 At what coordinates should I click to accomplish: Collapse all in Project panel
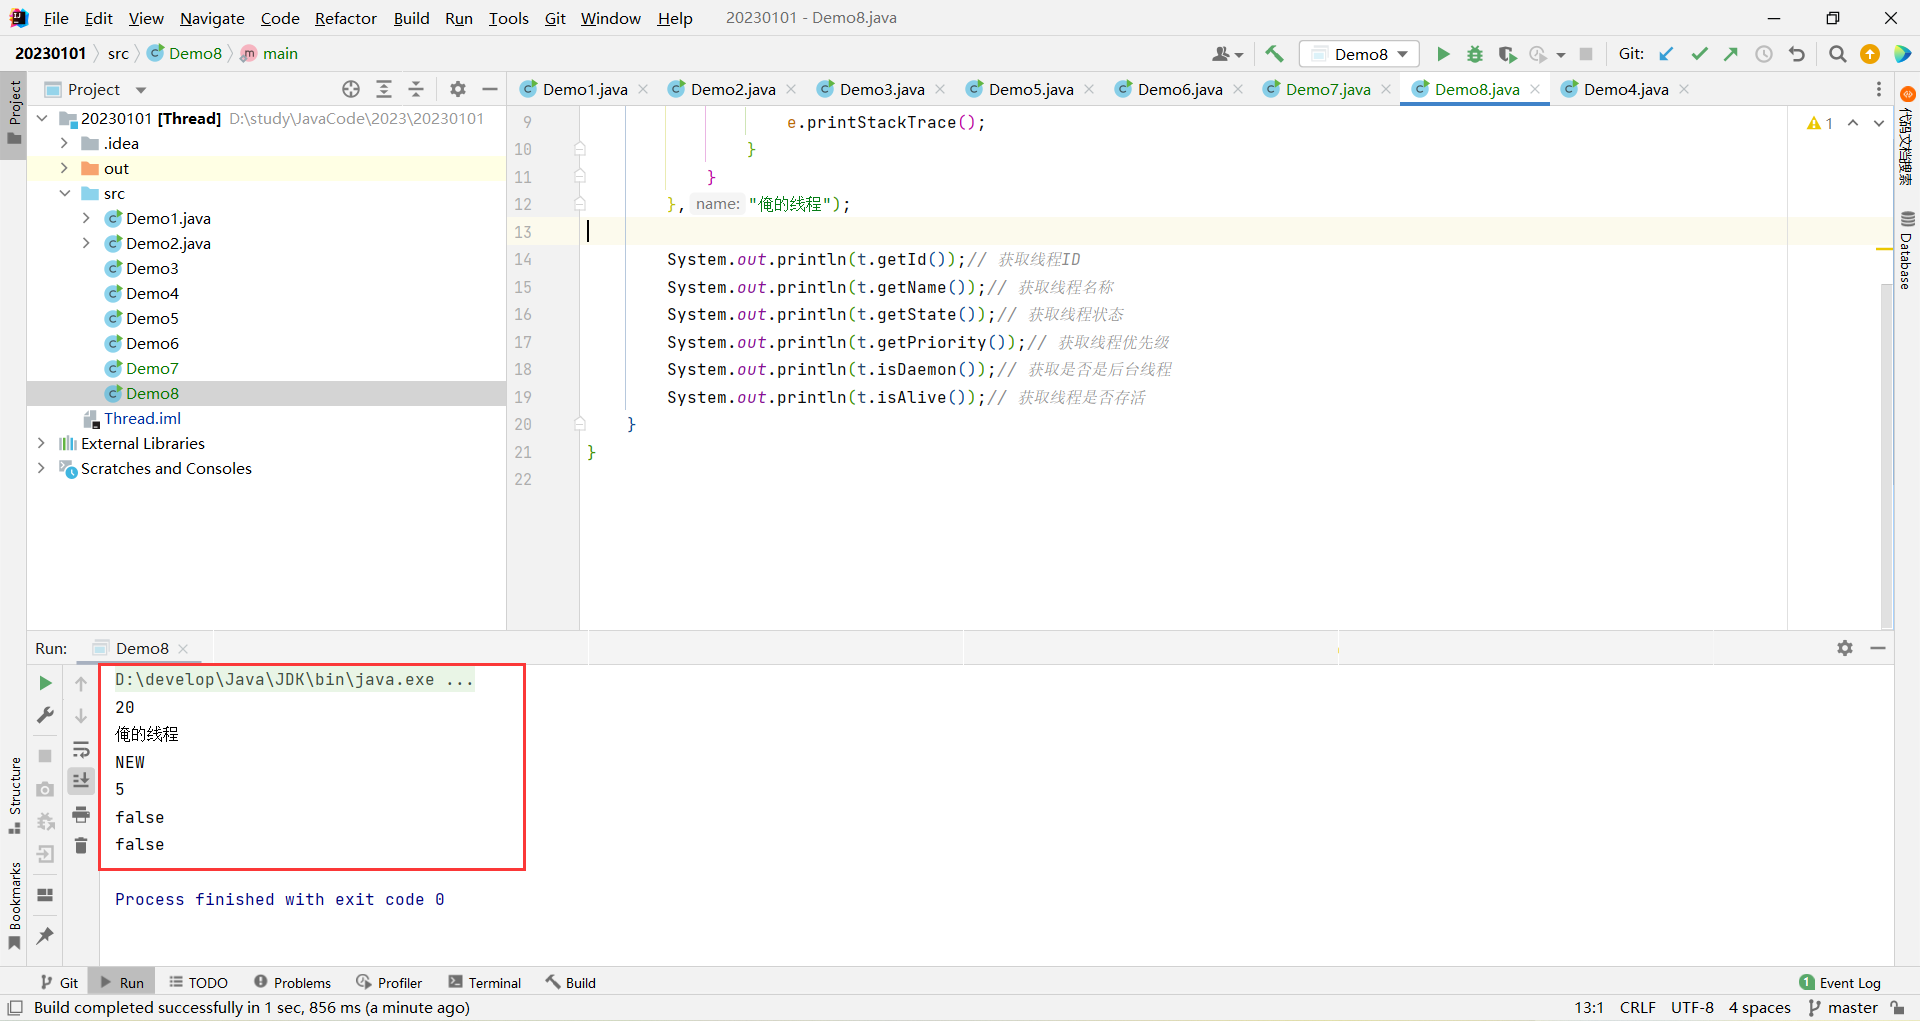pos(417,89)
